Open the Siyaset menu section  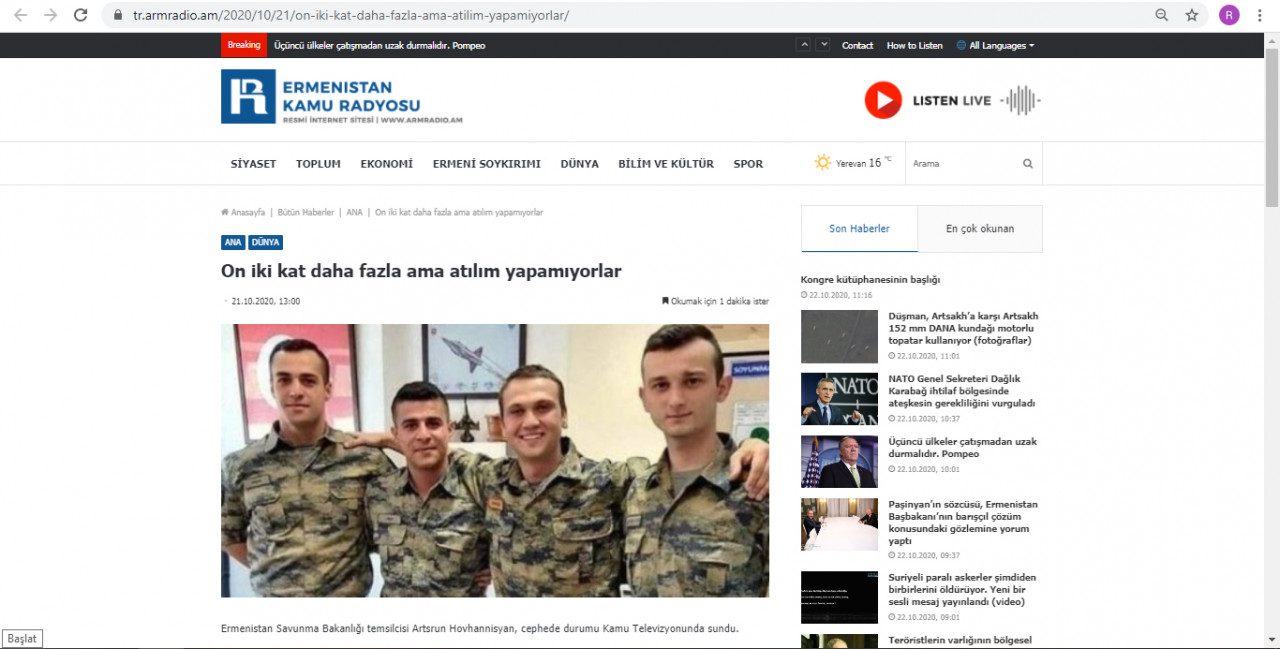pyautogui.click(x=253, y=164)
